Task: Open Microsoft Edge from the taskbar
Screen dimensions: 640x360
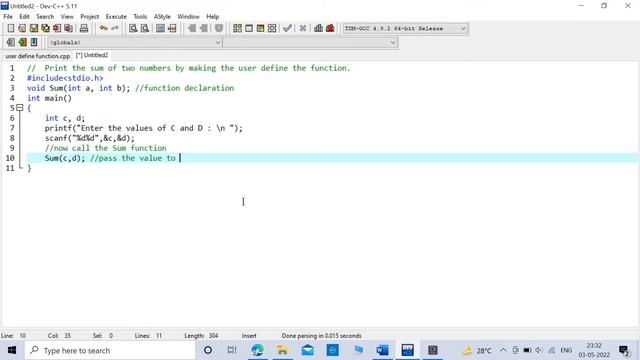Action: pos(258,350)
